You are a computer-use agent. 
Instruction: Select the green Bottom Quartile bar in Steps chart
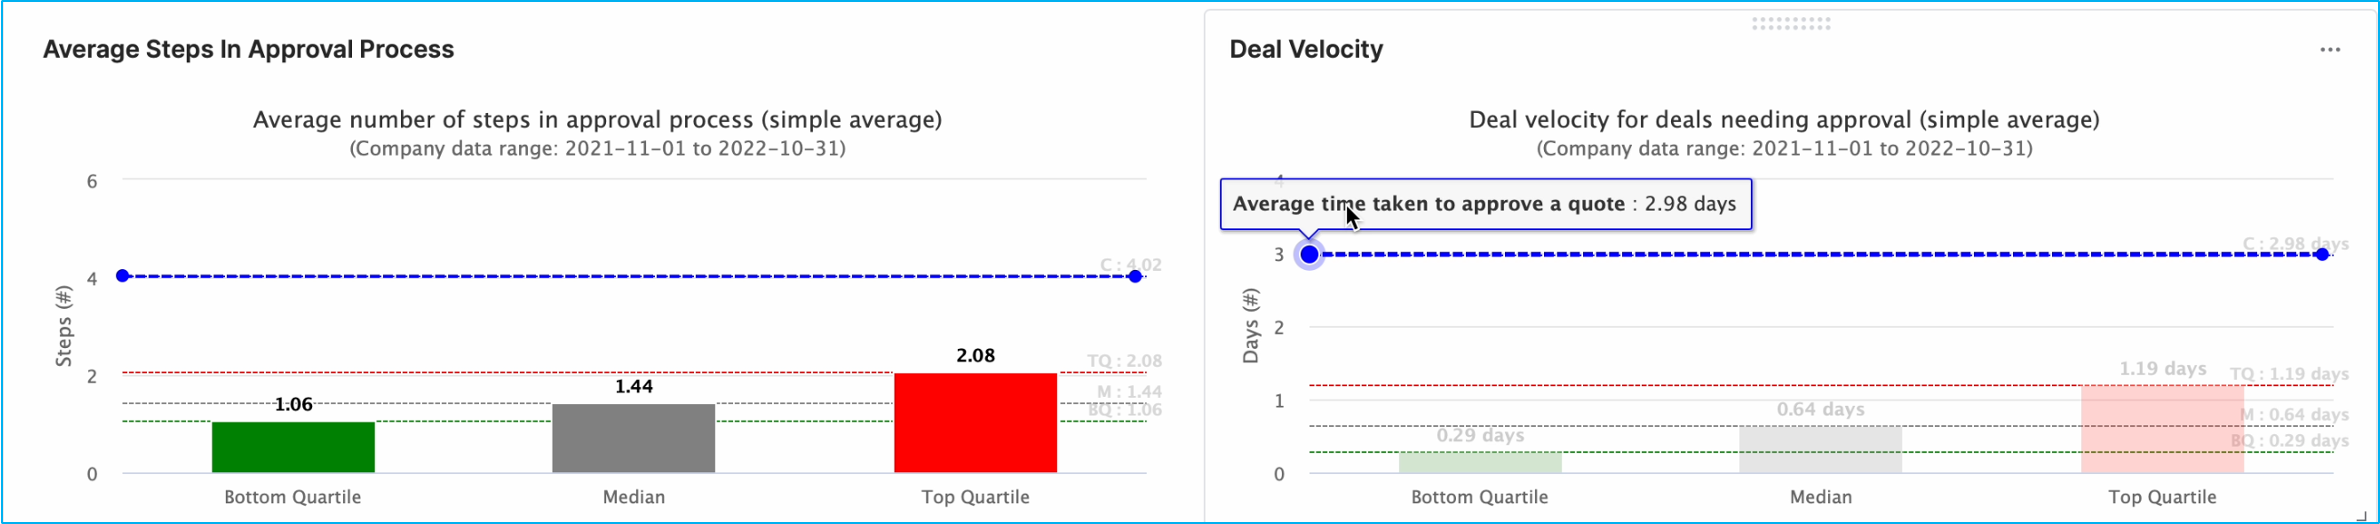tap(293, 447)
